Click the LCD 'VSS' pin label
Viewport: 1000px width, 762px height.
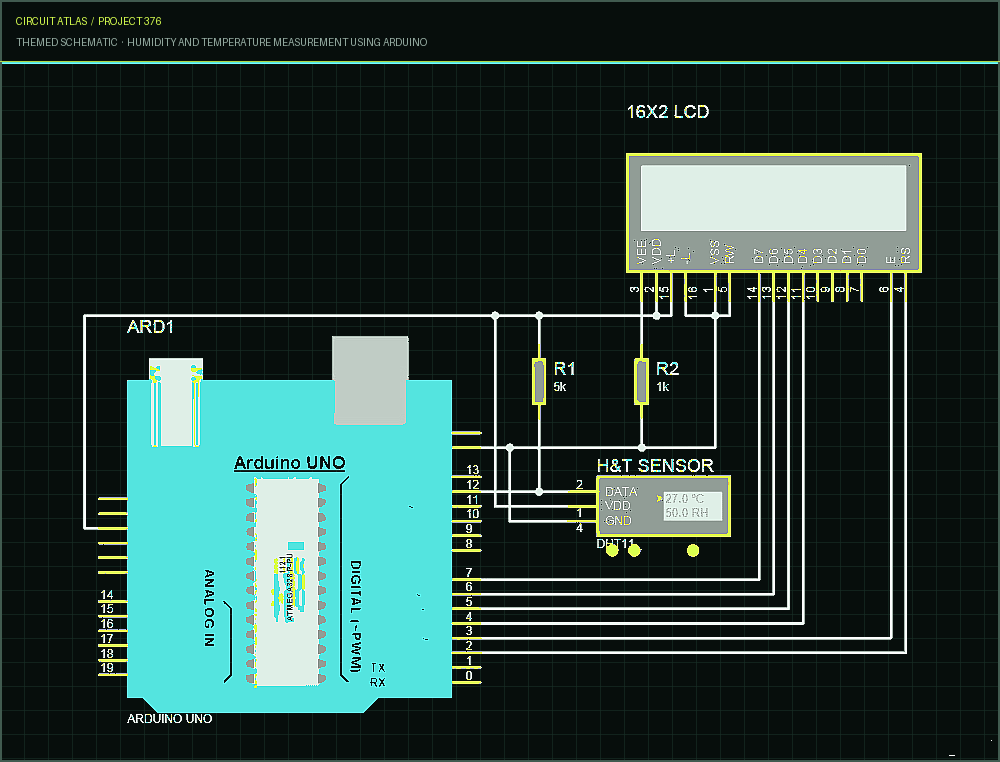(x=715, y=253)
